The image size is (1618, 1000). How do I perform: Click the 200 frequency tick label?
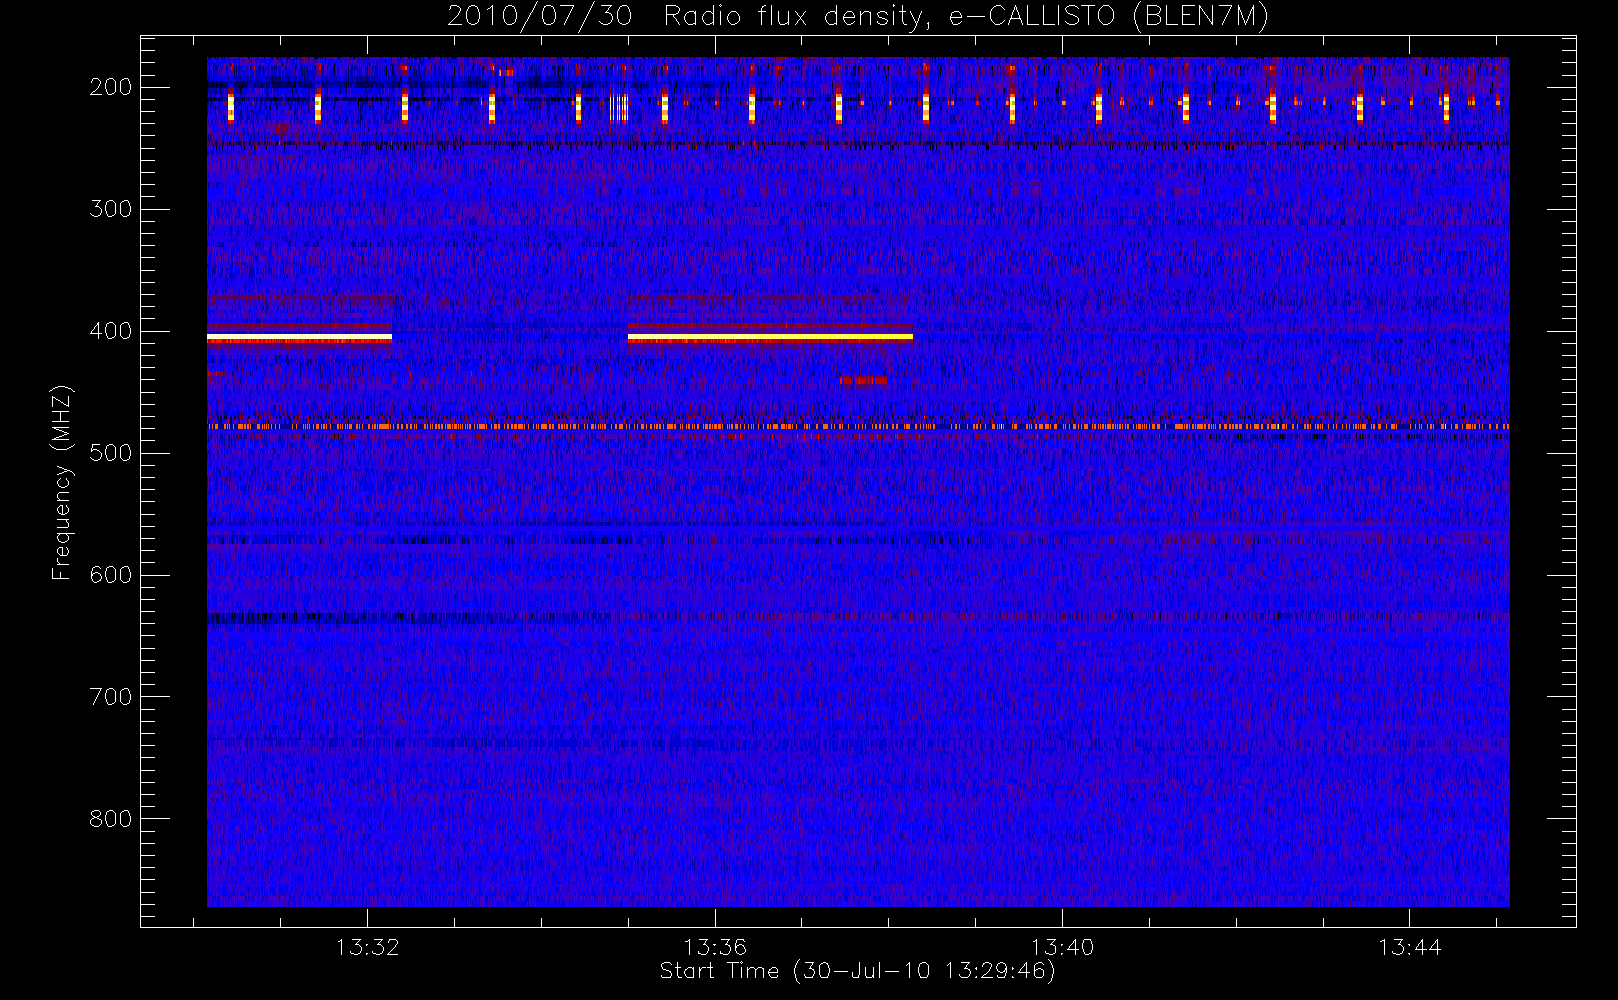point(111,87)
